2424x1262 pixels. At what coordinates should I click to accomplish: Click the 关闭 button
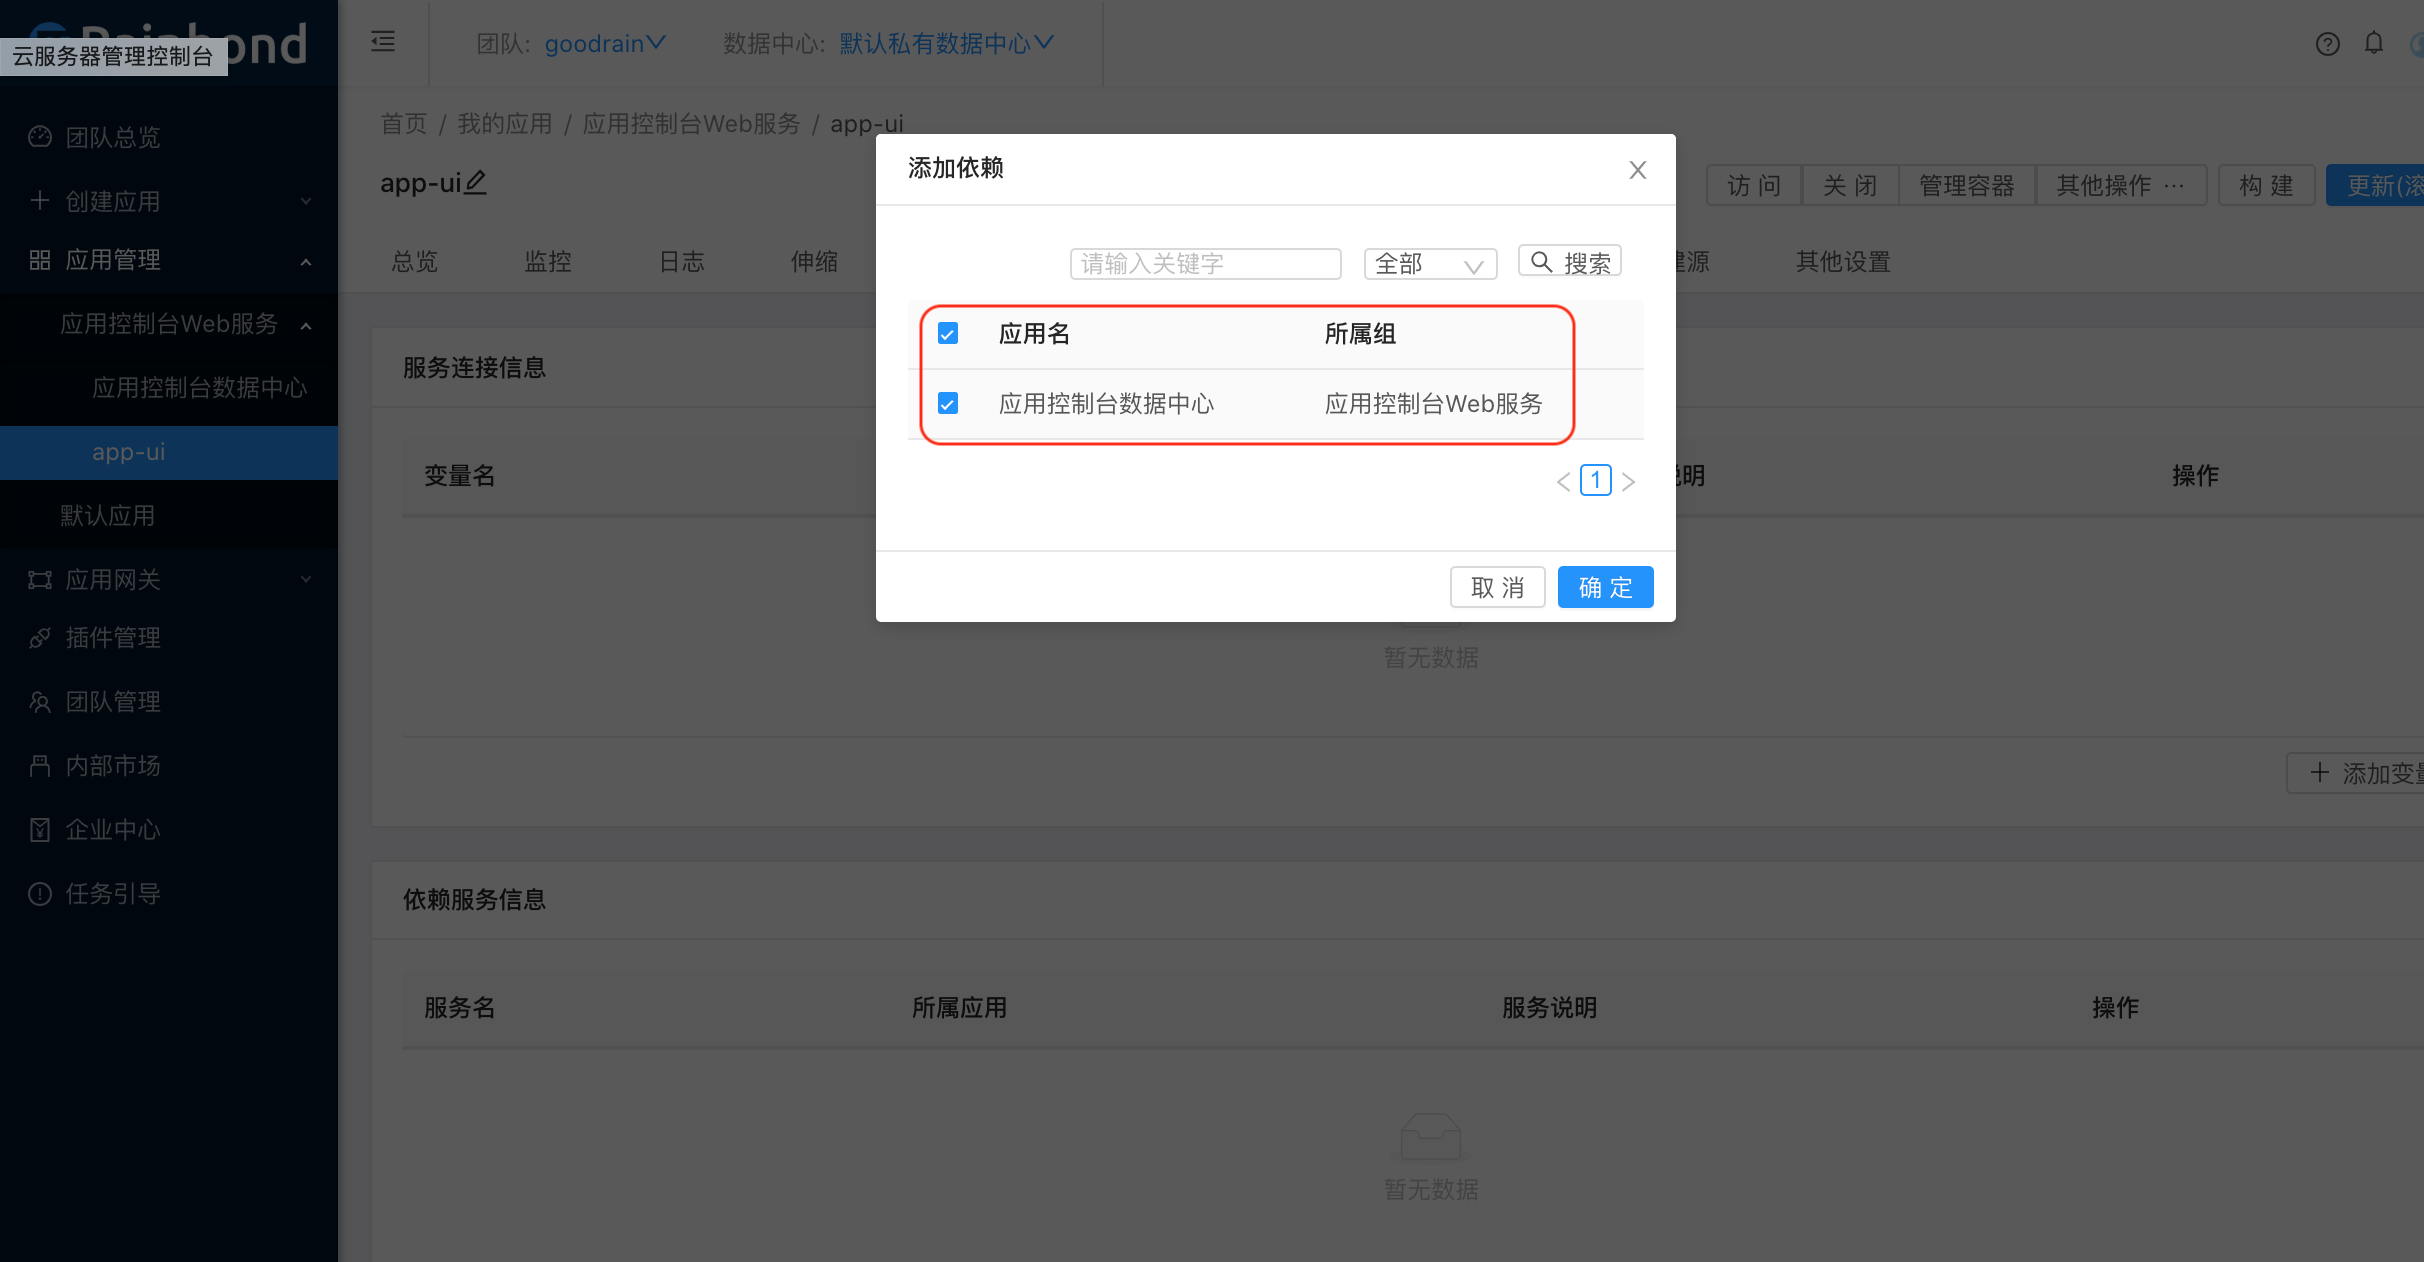[x=1850, y=185]
